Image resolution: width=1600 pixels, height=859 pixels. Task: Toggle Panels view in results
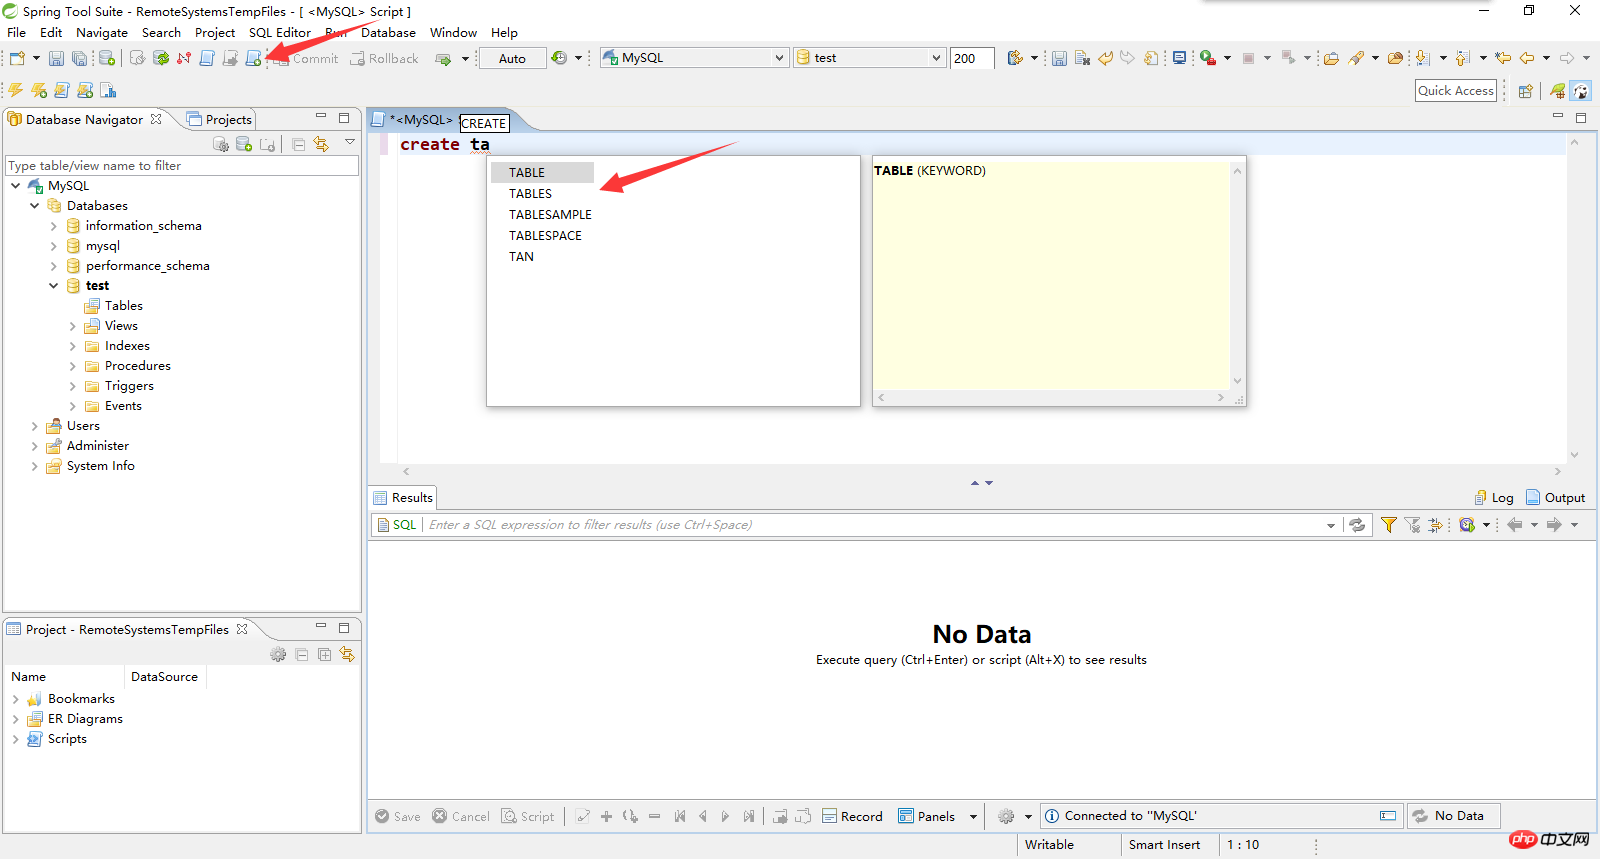coord(927,816)
